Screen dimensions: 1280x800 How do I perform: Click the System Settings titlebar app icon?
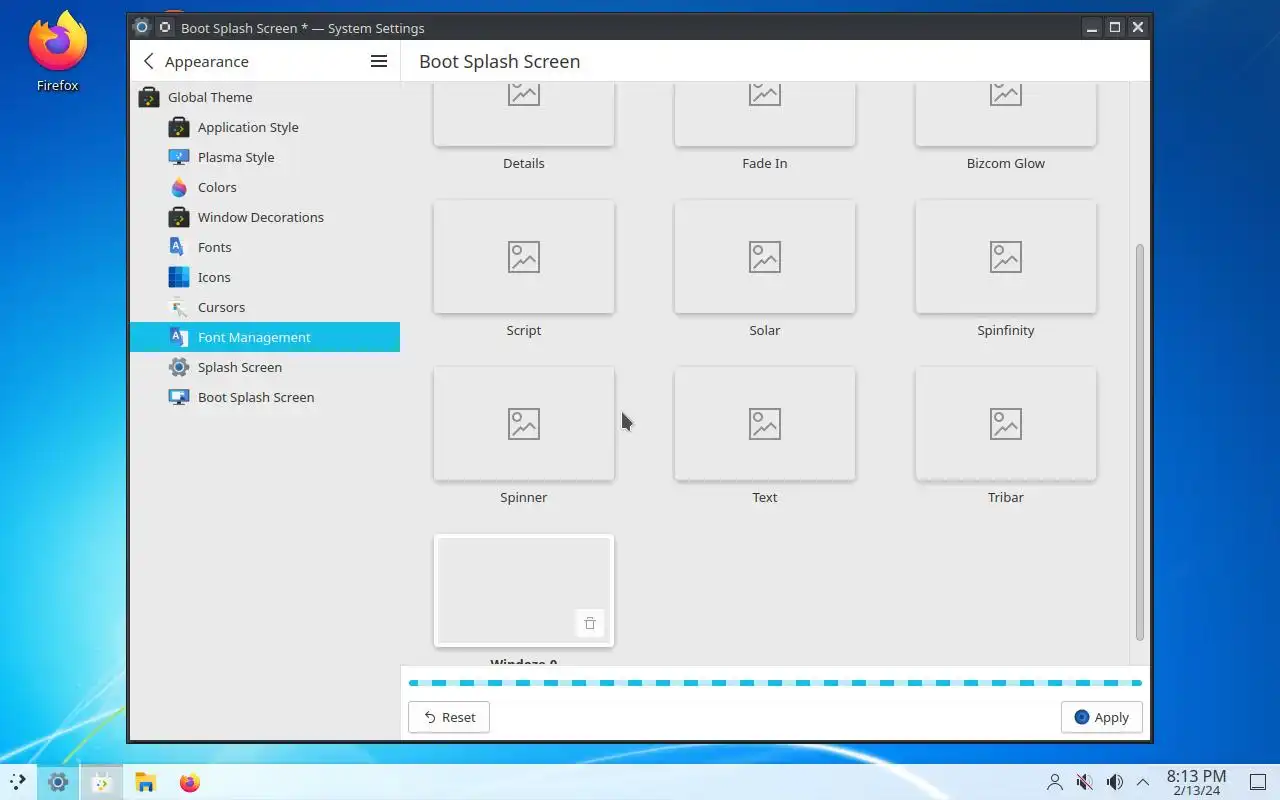(141, 28)
